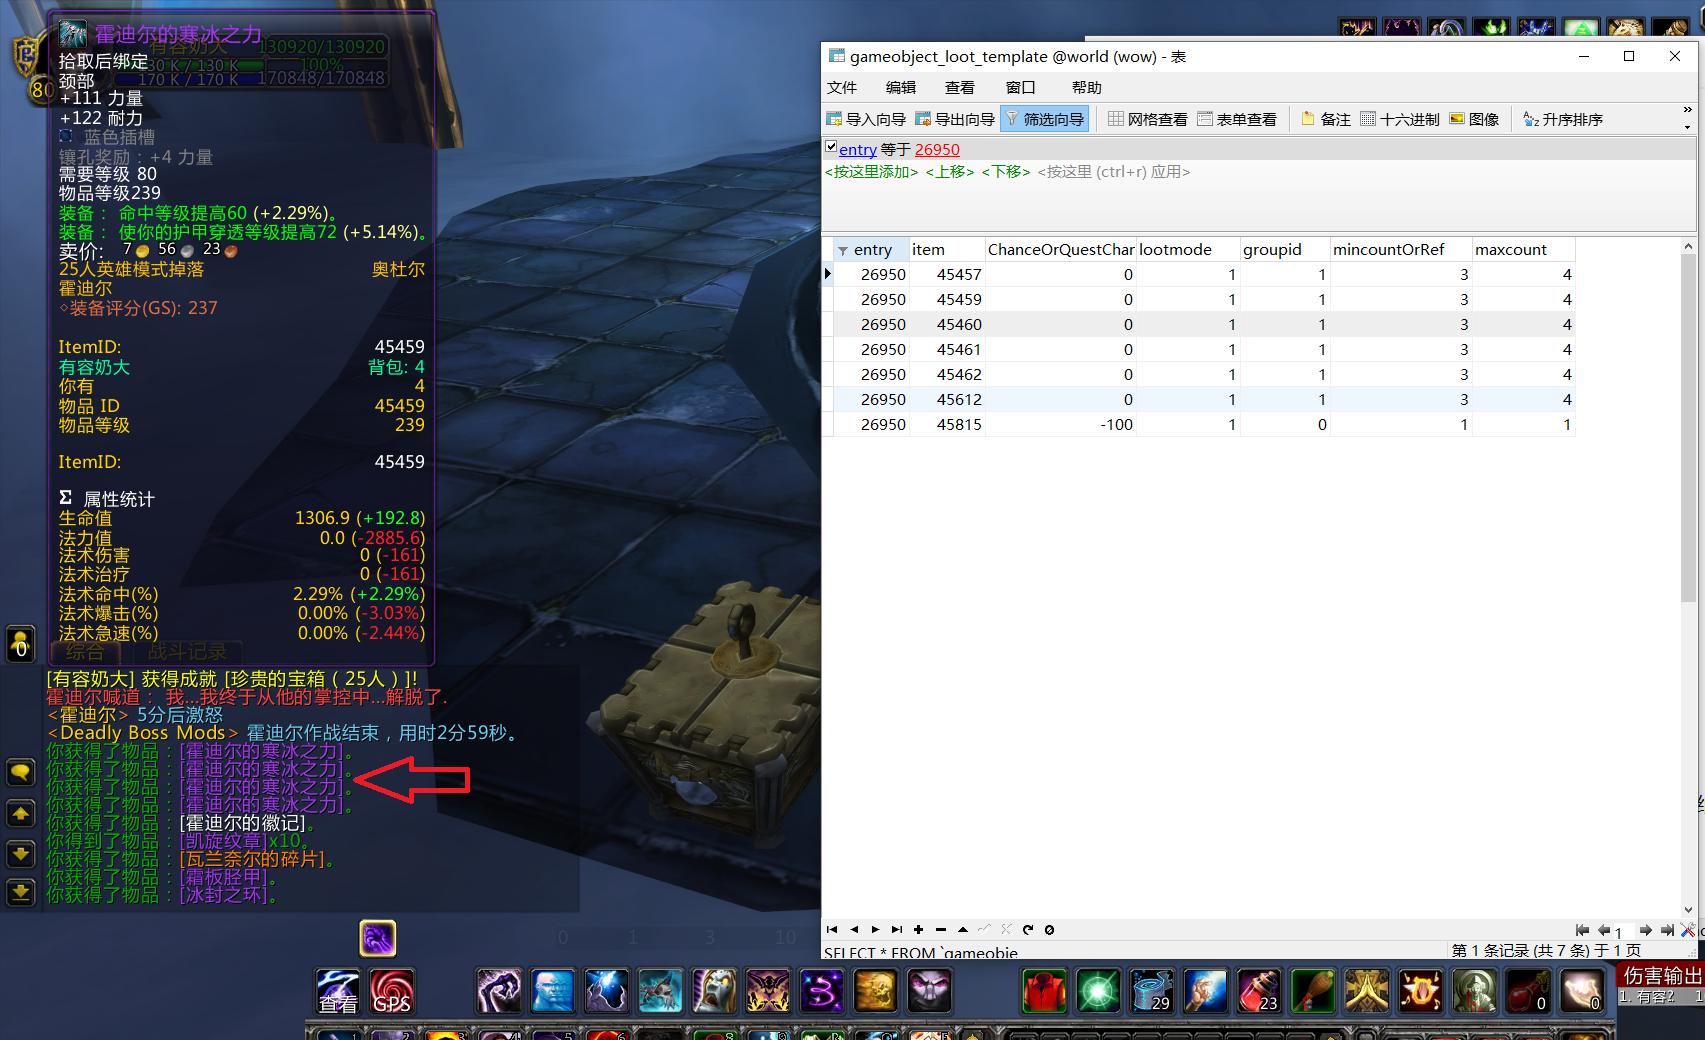Click <按这里添加> to add a filter

[x=872, y=172]
